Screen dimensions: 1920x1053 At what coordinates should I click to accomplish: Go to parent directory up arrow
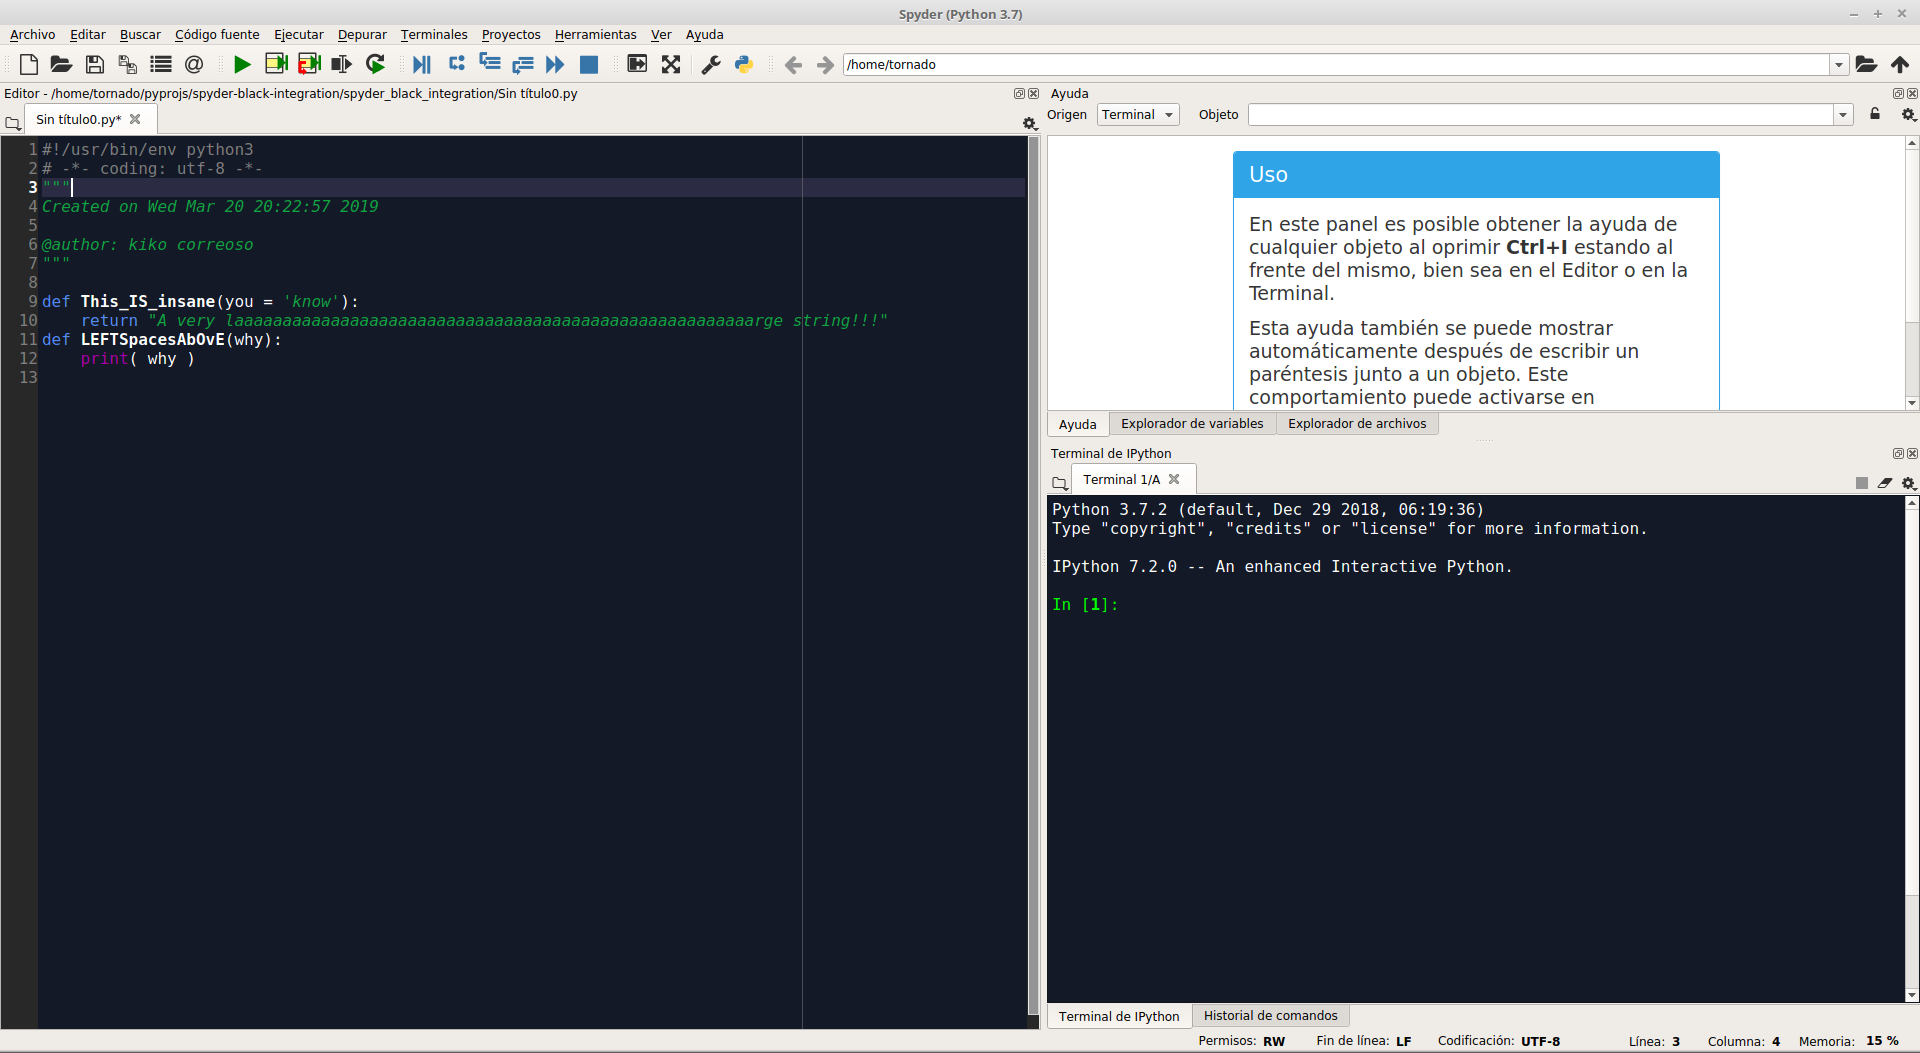click(1900, 64)
